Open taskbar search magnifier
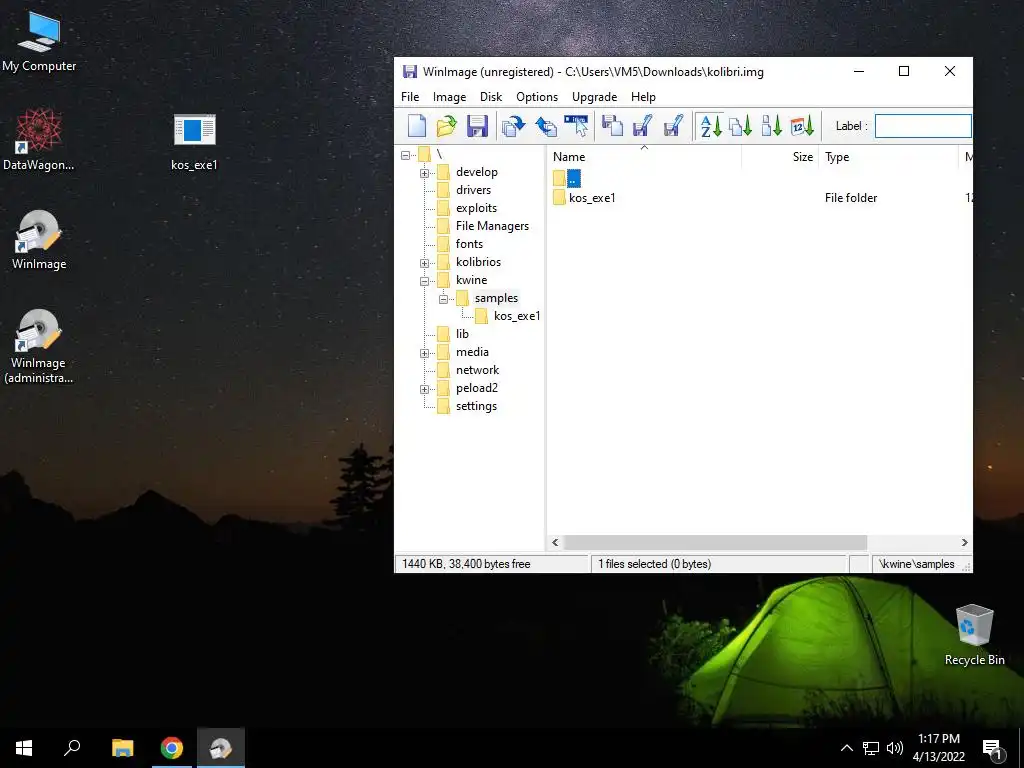This screenshot has height=768, width=1024. (72, 748)
